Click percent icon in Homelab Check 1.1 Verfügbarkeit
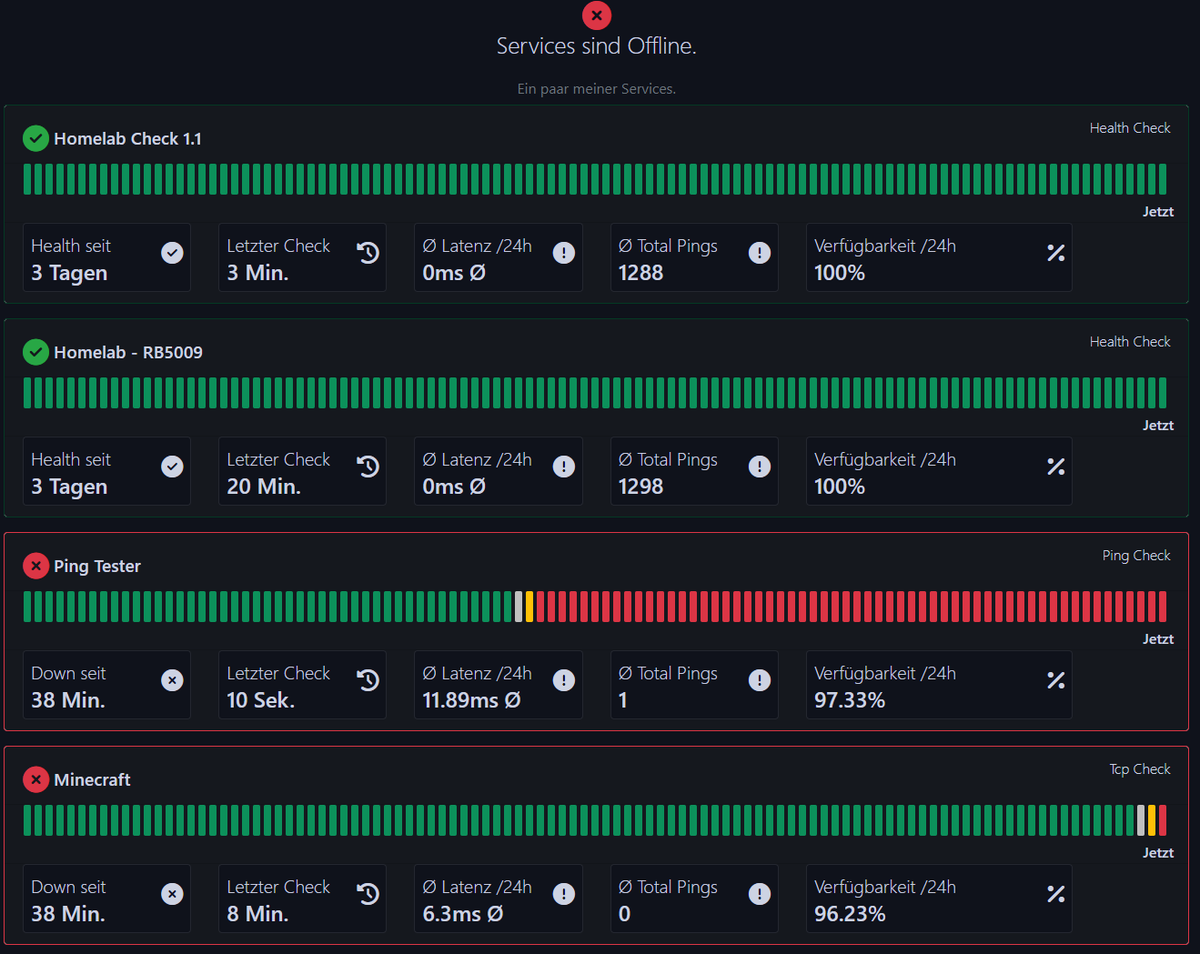Image resolution: width=1200 pixels, height=954 pixels. [x=1055, y=253]
